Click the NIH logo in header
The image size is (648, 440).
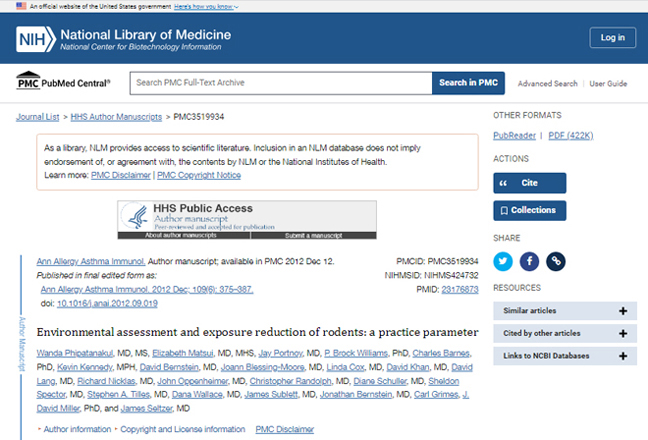[36, 39]
